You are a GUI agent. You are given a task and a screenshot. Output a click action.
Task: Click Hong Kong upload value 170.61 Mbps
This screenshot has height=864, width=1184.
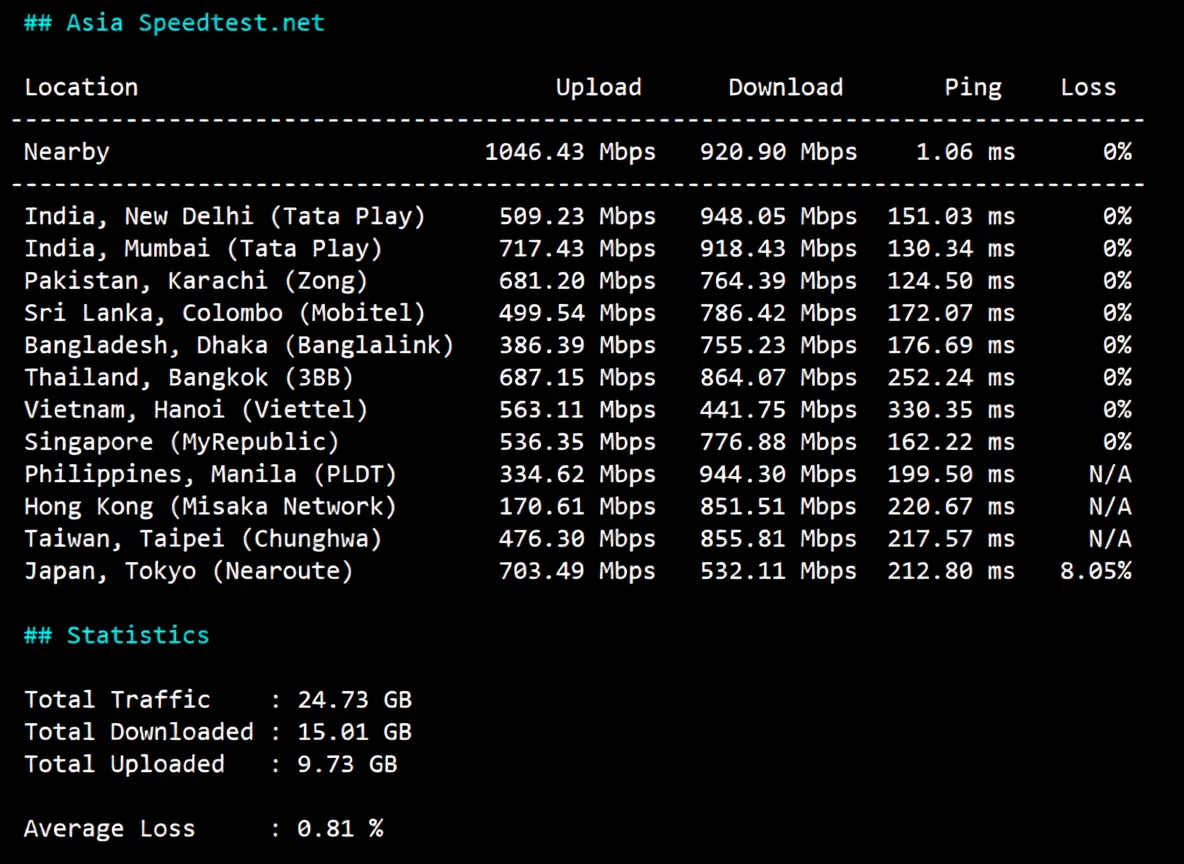click(x=577, y=507)
